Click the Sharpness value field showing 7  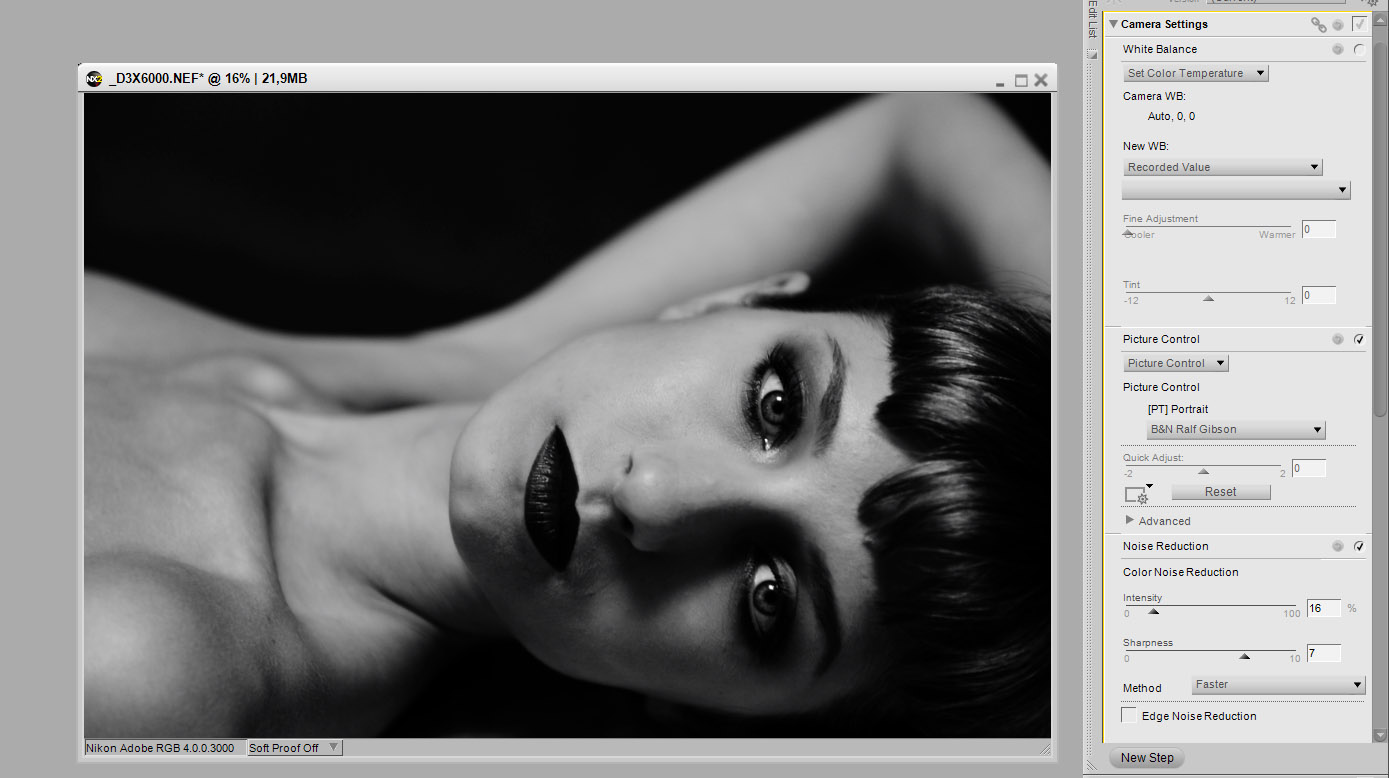pyautogui.click(x=1324, y=653)
